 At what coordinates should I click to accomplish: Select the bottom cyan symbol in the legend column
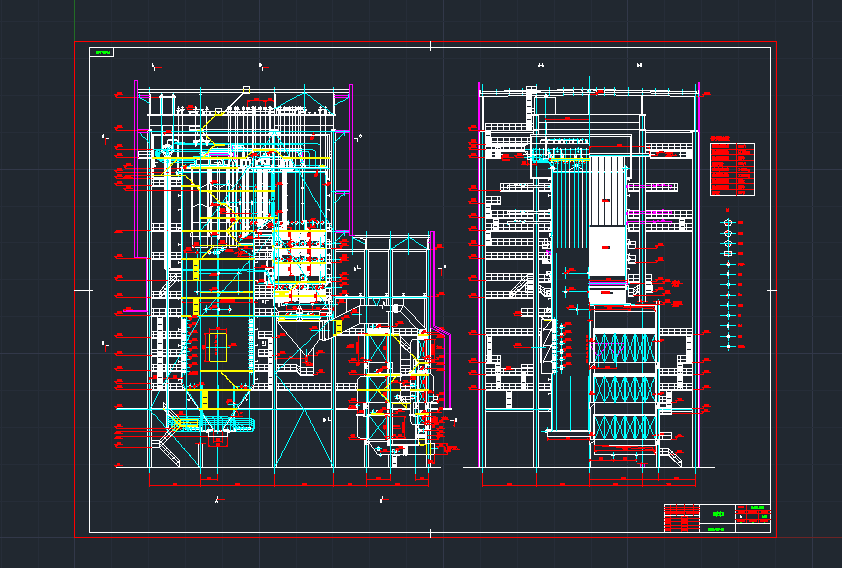728,345
